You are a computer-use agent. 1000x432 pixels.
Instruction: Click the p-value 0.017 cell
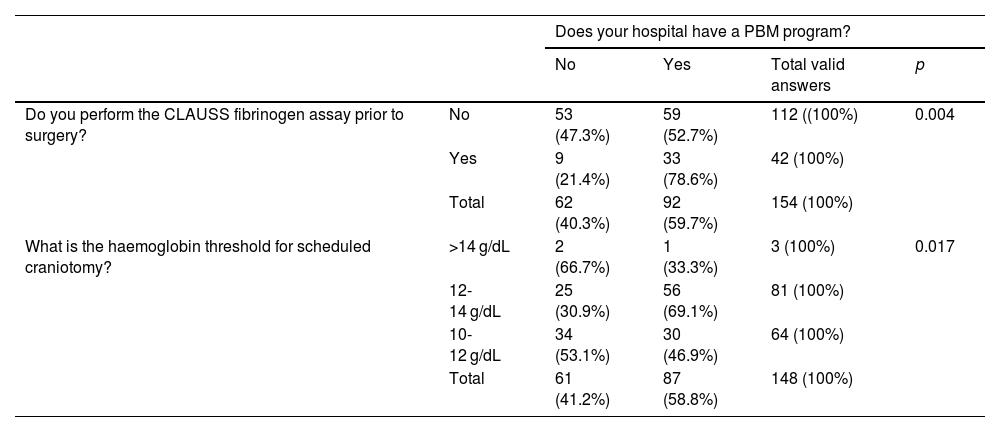[x=934, y=246]
